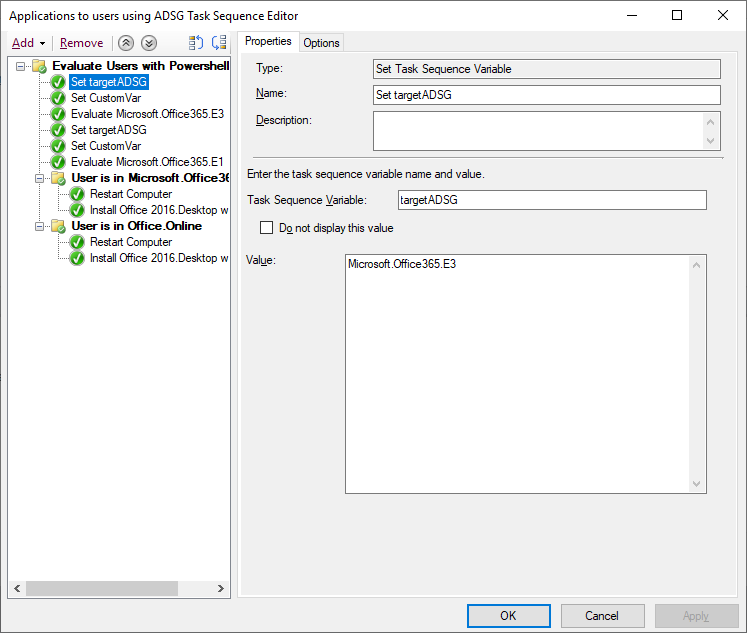
Task: Collapse the Evaluate Users with Powershell group
Action: coord(20,66)
